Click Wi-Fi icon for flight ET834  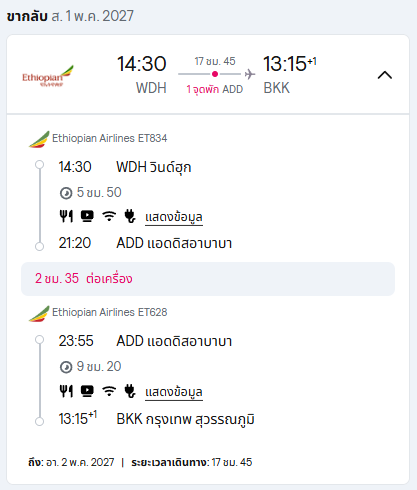coord(109,216)
